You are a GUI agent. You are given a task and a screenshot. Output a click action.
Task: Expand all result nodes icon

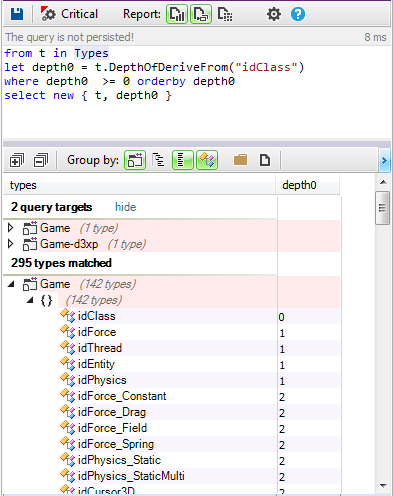tap(17, 160)
